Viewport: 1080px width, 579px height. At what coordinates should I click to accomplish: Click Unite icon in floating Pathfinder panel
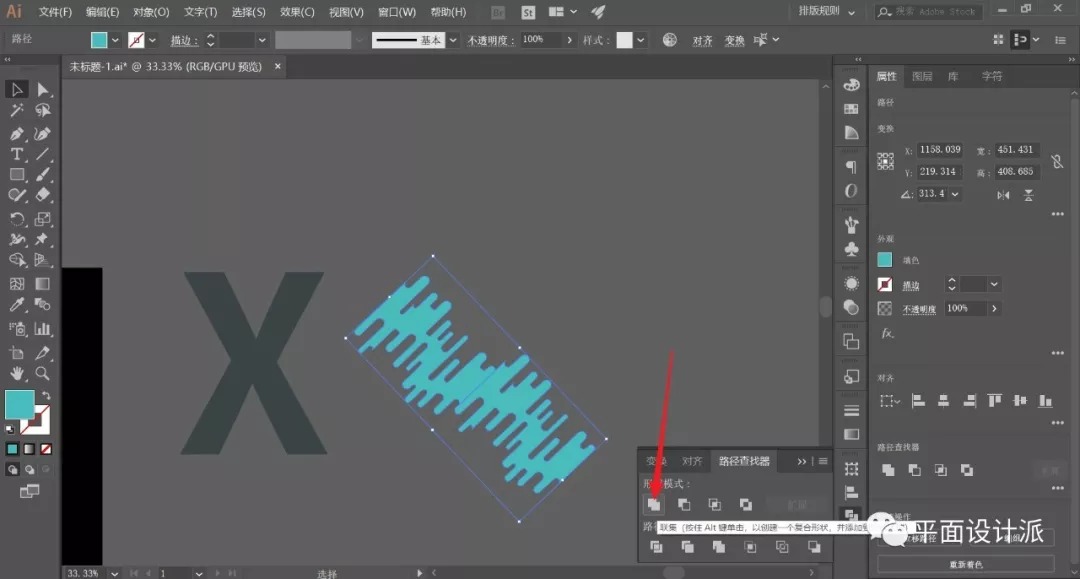point(654,505)
